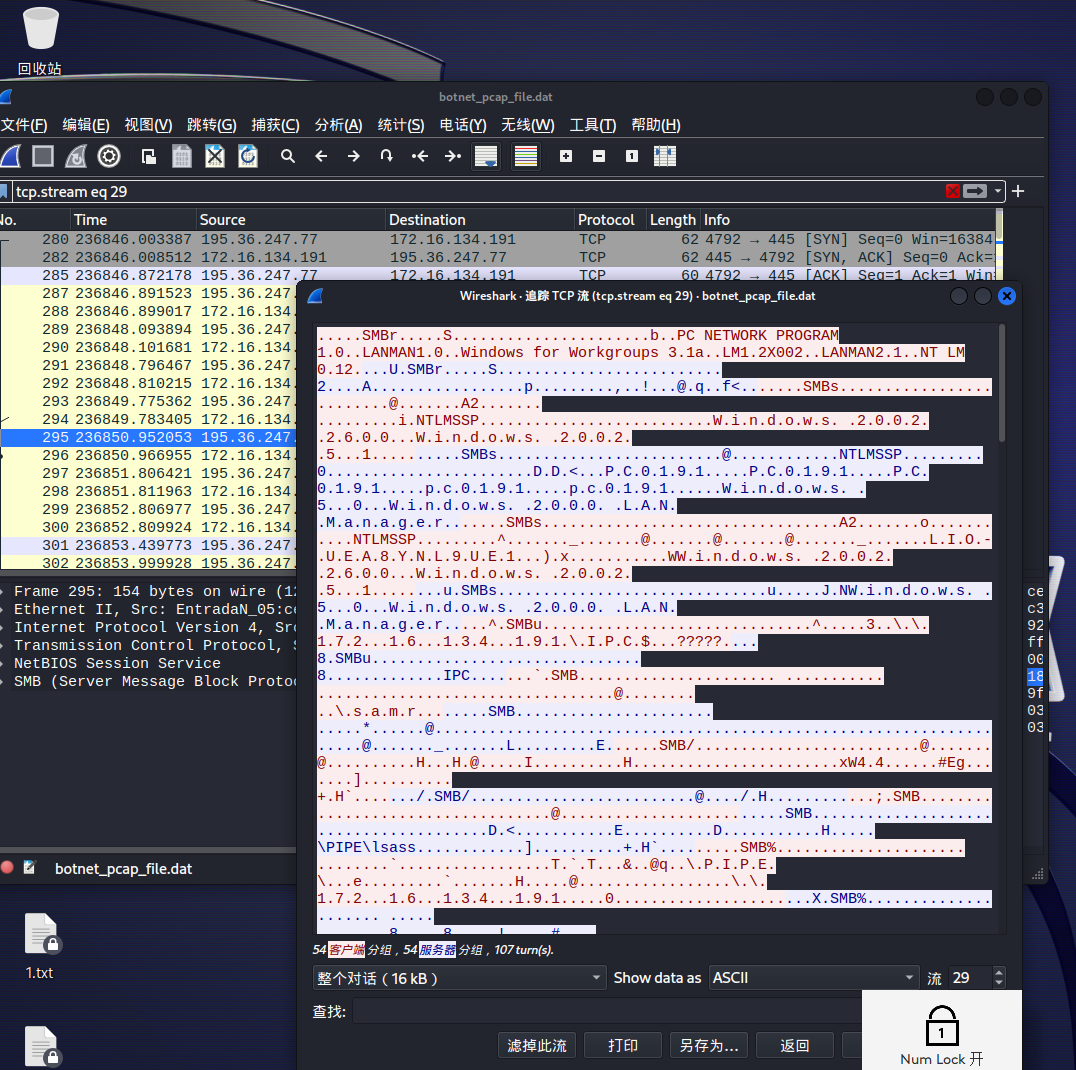Add a display filter button plus
Screen dimensions: 1076x1070
pos(1018,191)
